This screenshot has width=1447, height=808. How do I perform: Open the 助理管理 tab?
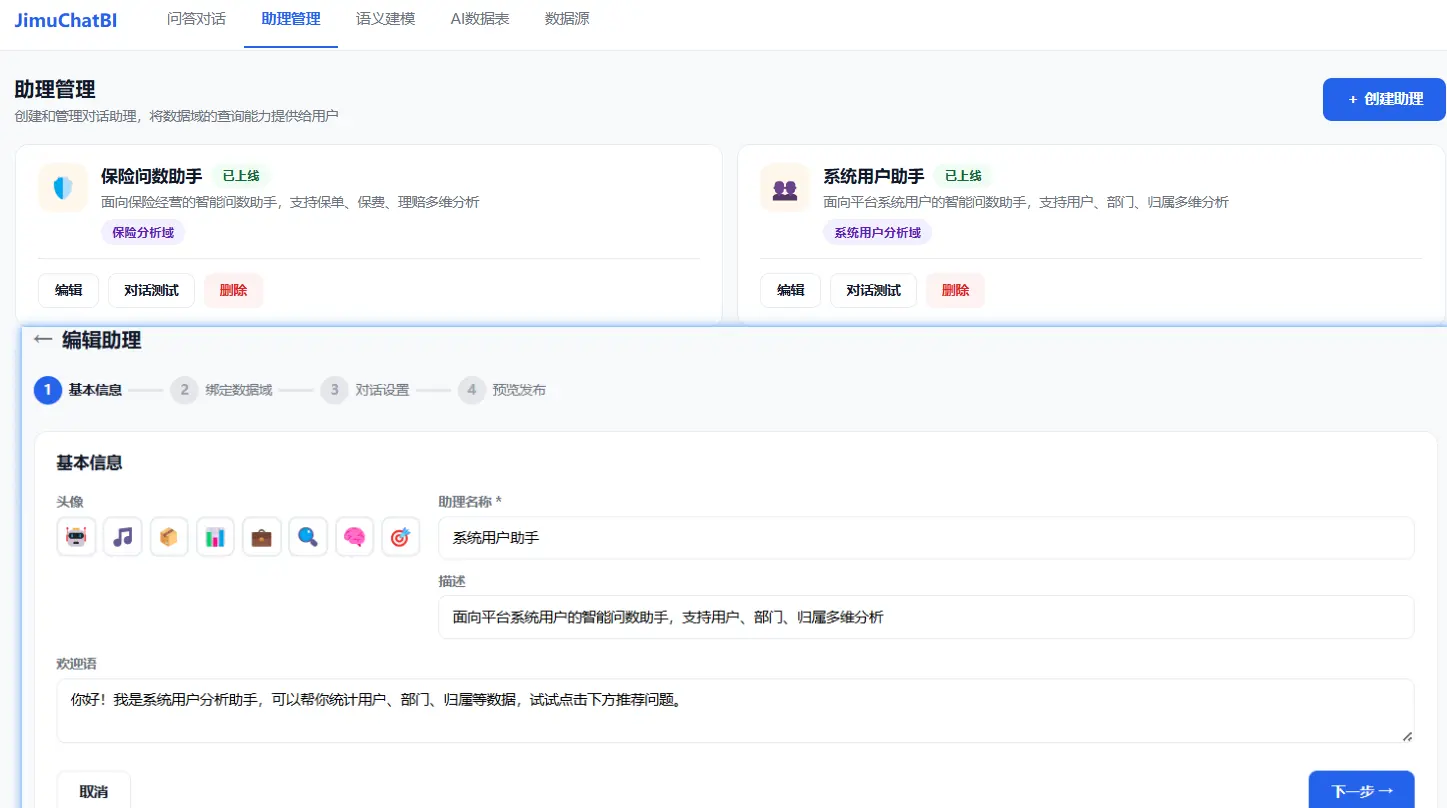291,19
